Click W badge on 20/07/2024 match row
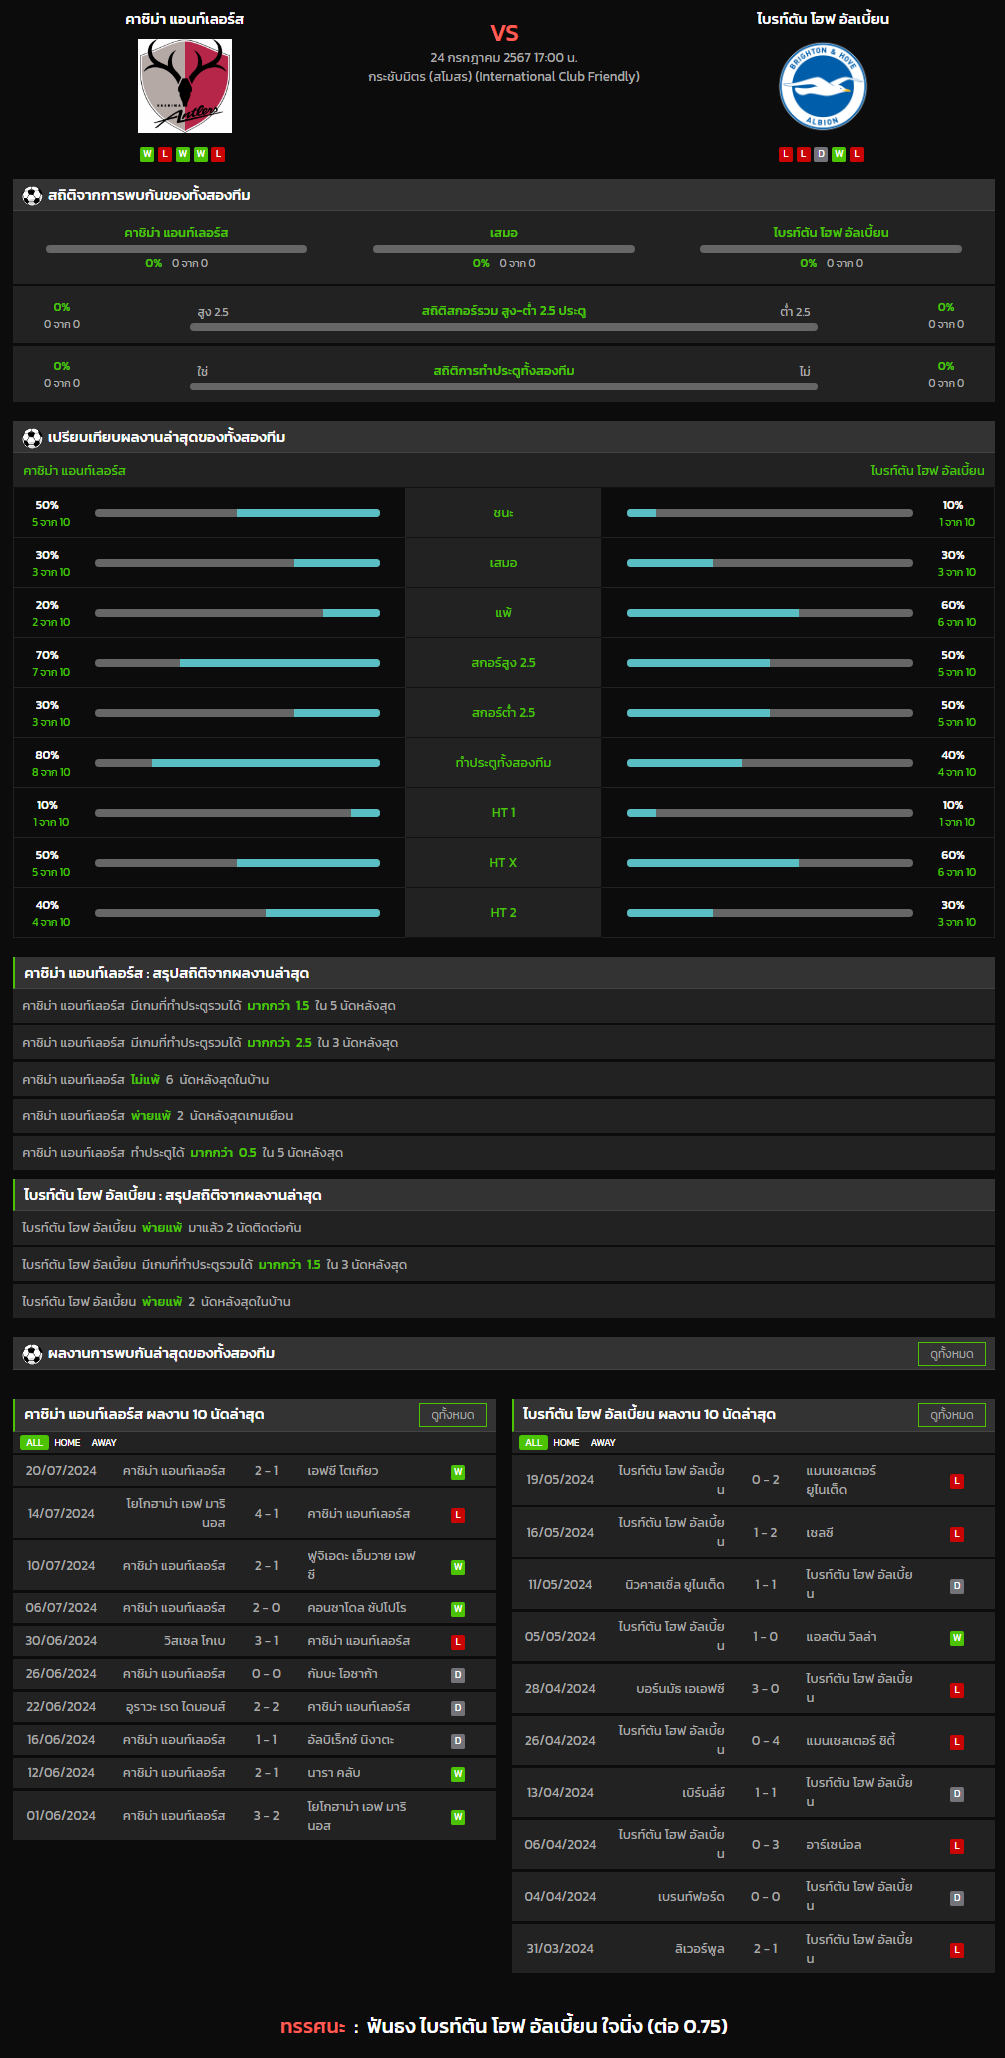Screen dimensions: 1005x2058 (458, 1471)
